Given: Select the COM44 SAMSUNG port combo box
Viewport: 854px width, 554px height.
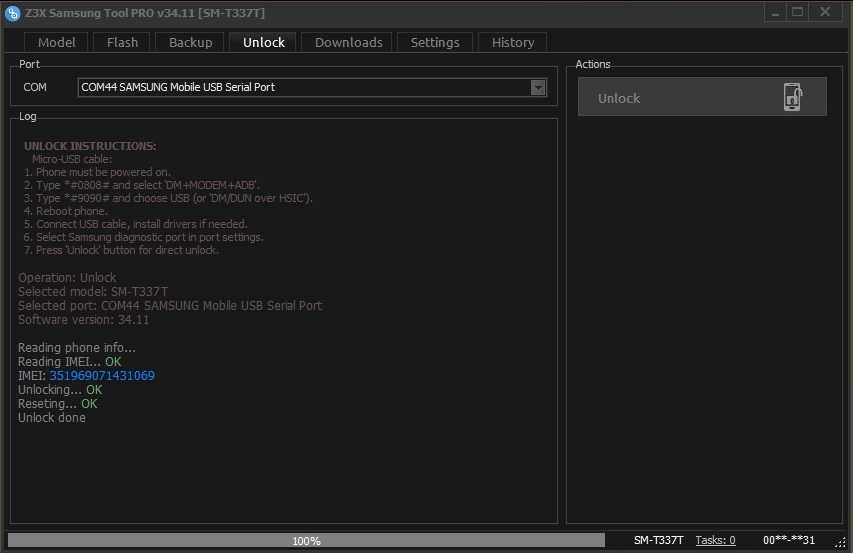Looking at the screenshot, I should [x=312, y=88].
